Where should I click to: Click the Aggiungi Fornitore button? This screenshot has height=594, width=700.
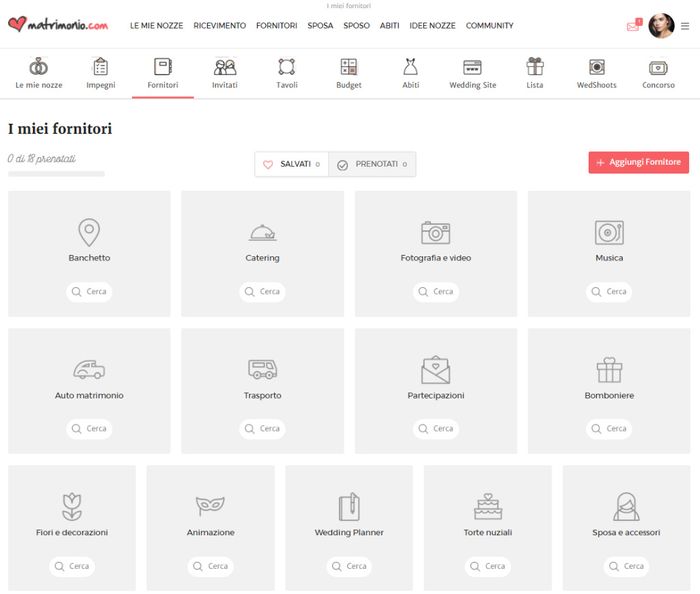point(638,162)
